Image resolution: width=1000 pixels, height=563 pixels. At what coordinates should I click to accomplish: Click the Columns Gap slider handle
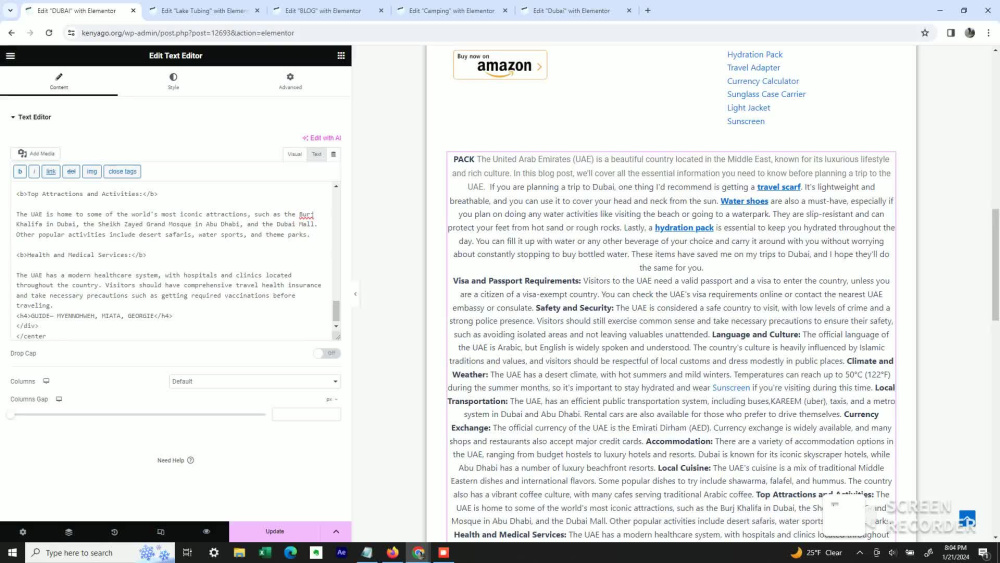coord(11,414)
